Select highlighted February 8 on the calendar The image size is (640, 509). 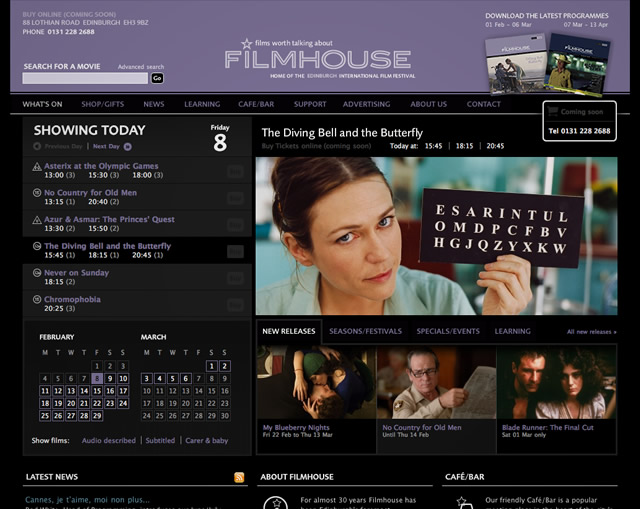(97, 378)
